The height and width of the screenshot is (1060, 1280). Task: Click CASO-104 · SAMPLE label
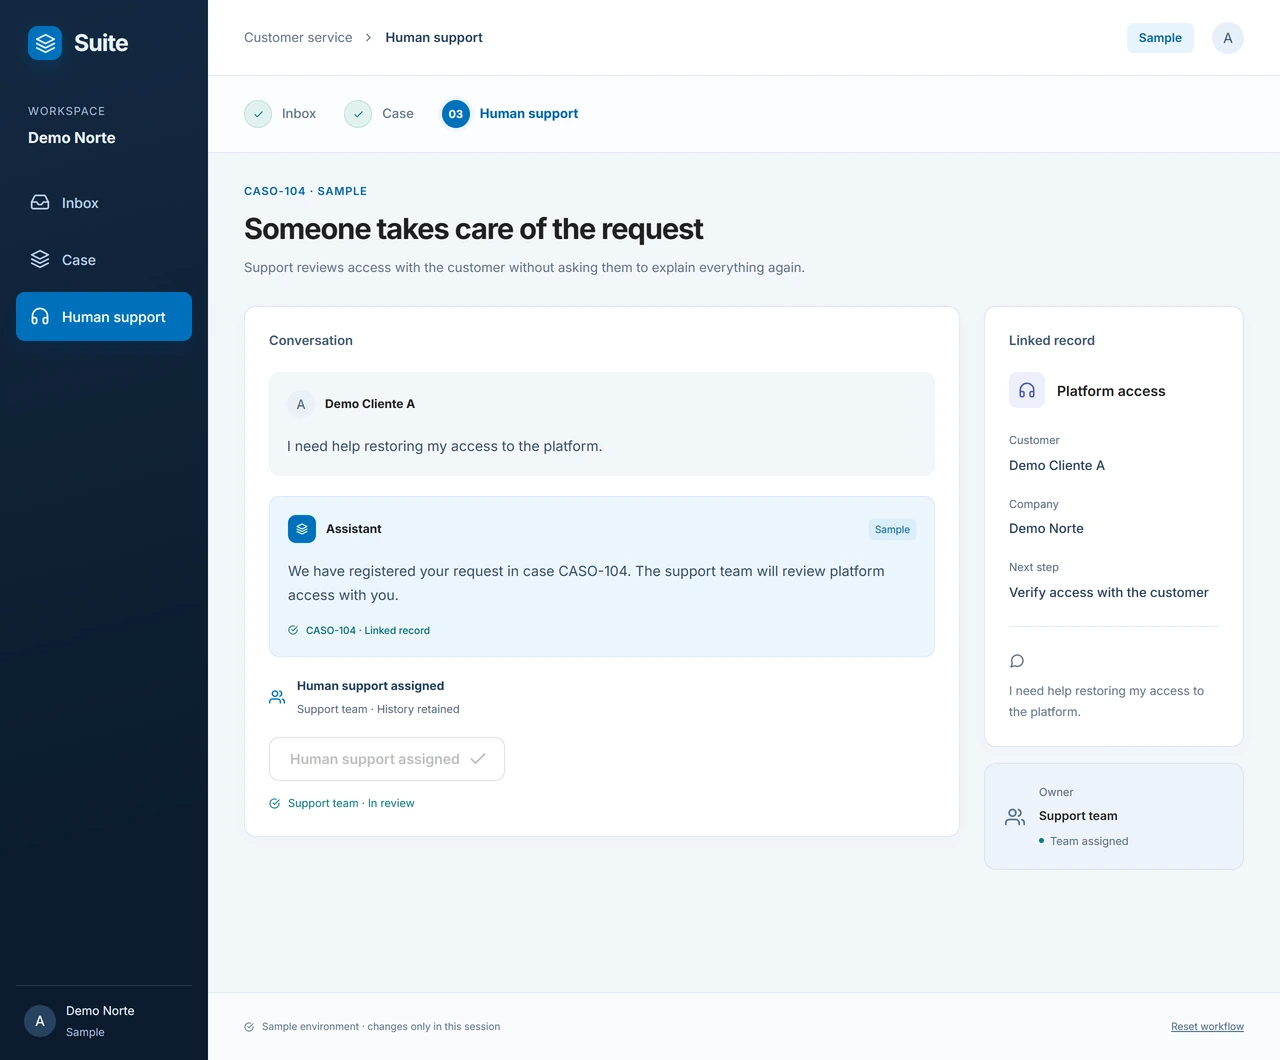305,191
